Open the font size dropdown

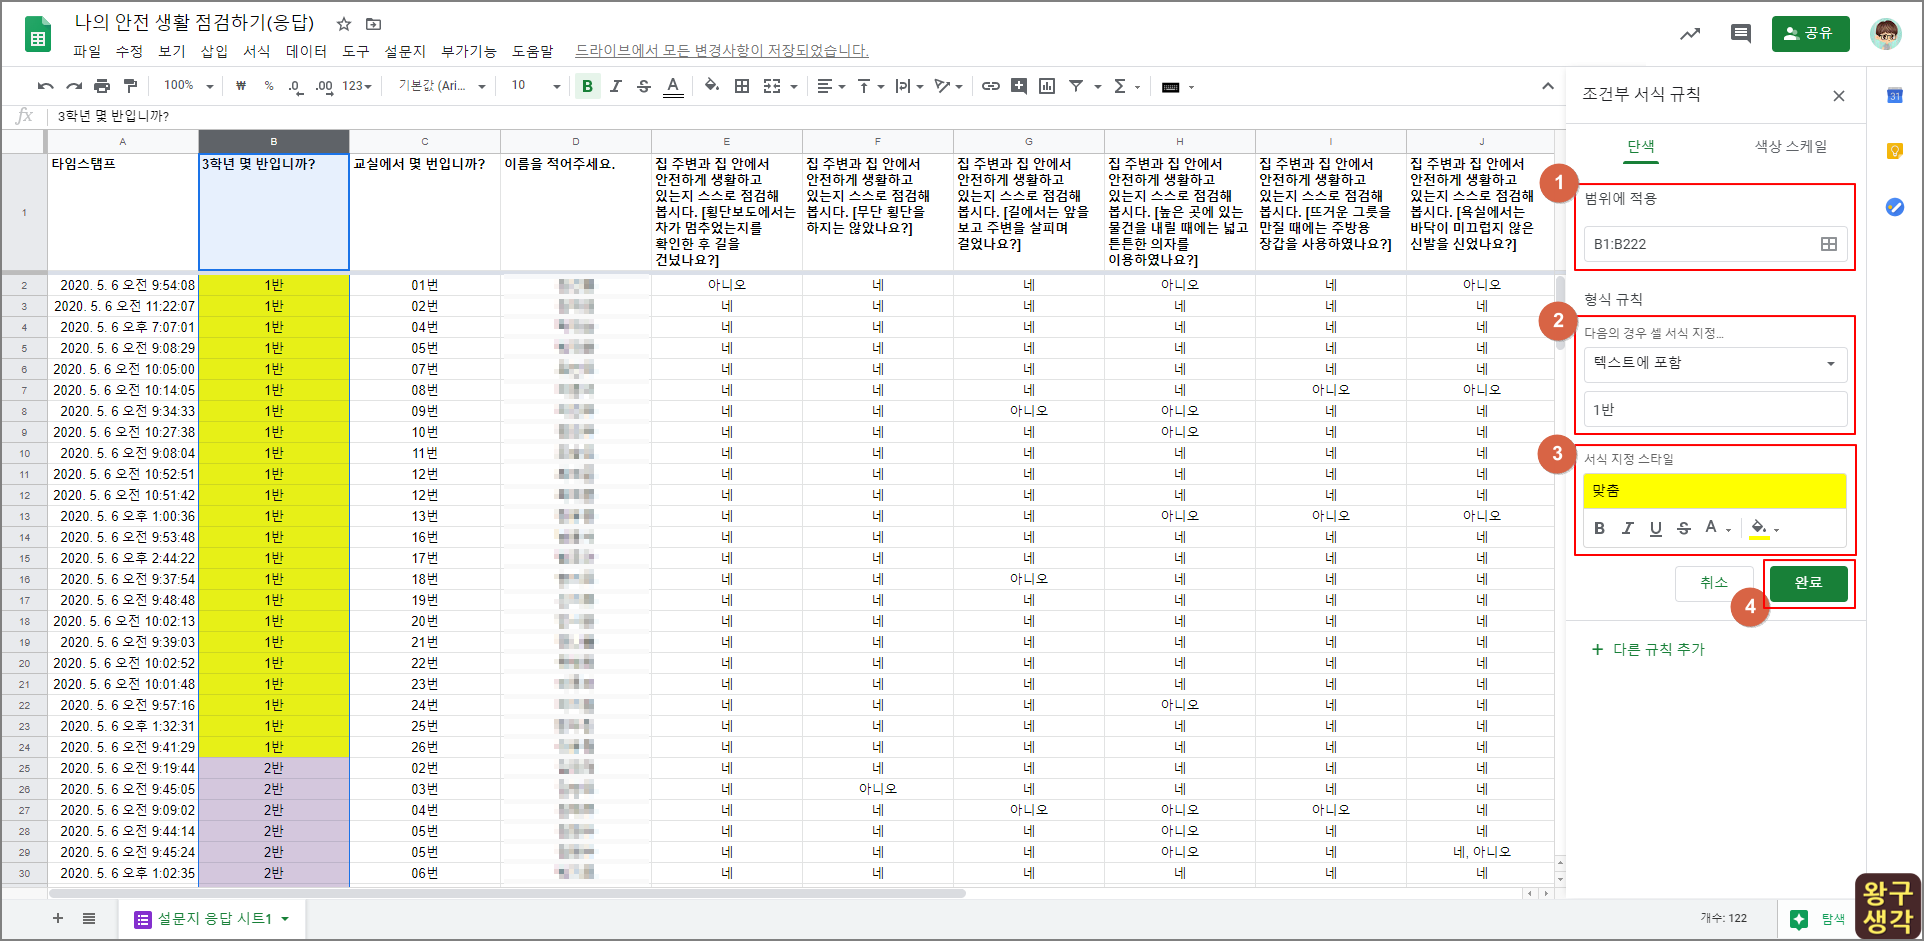[x=535, y=86]
